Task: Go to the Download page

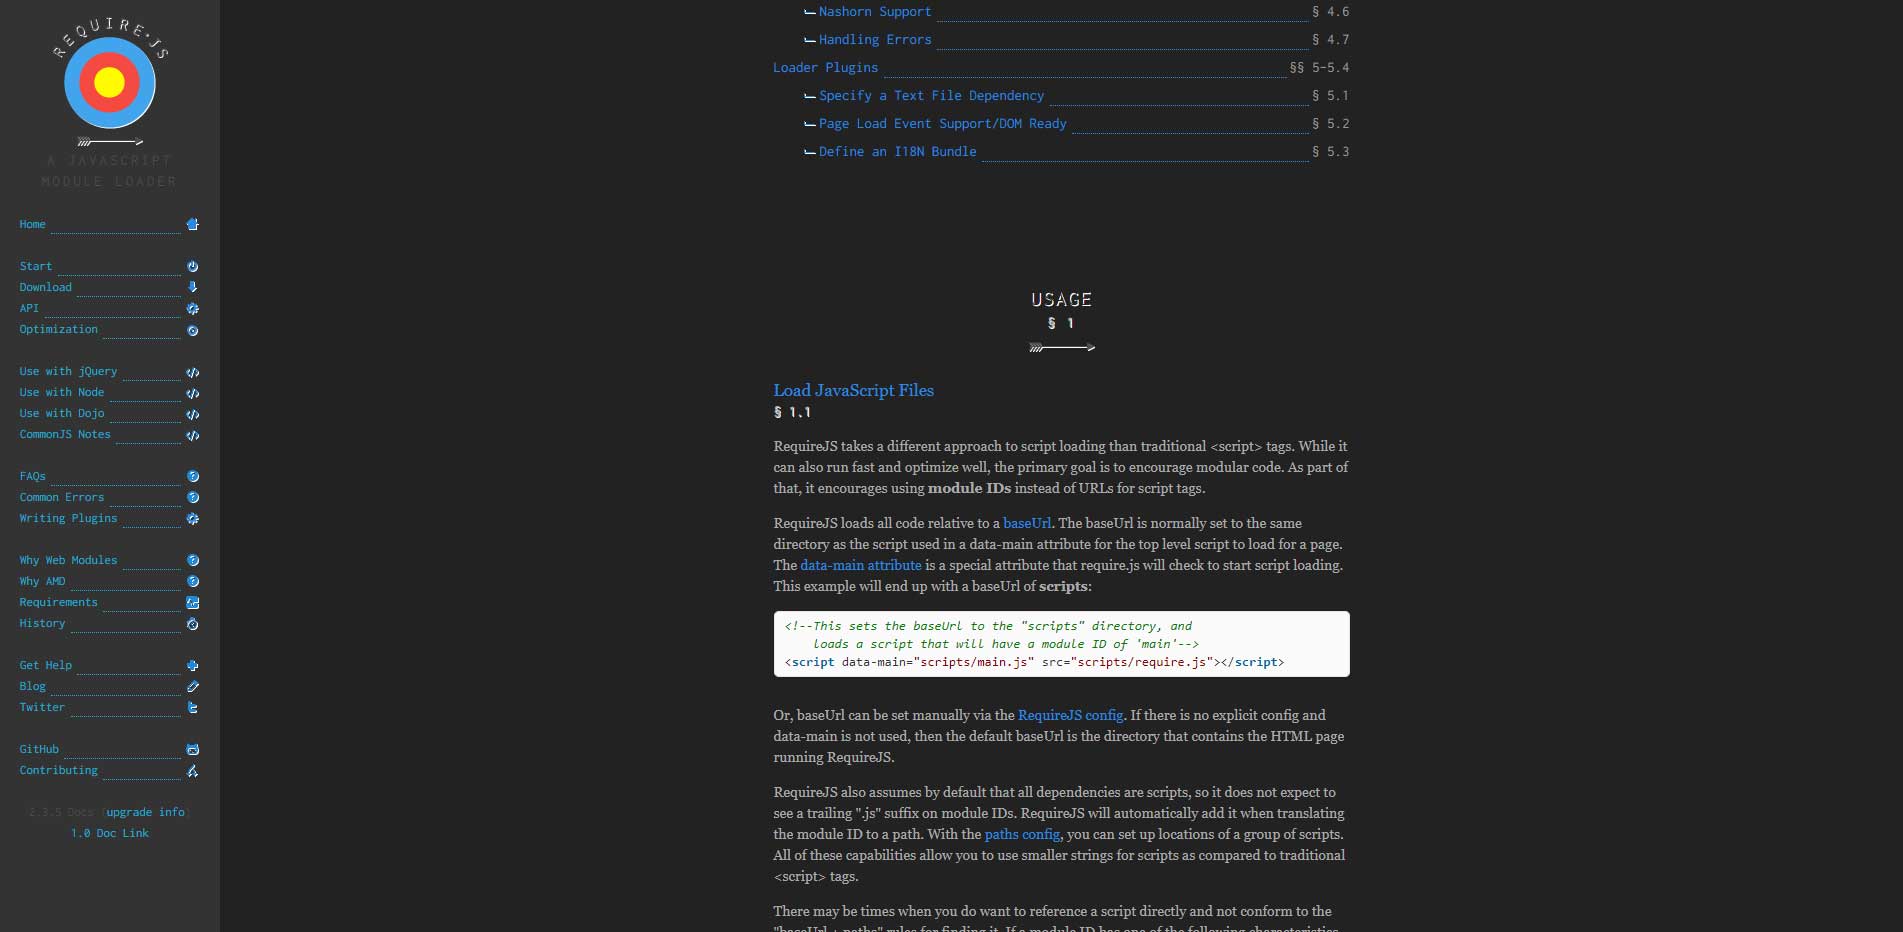Action: (46, 287)
